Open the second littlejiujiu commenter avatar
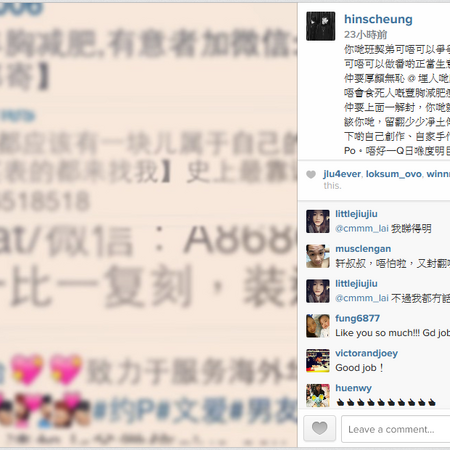The image size is (450, 450). pos(318,291)
